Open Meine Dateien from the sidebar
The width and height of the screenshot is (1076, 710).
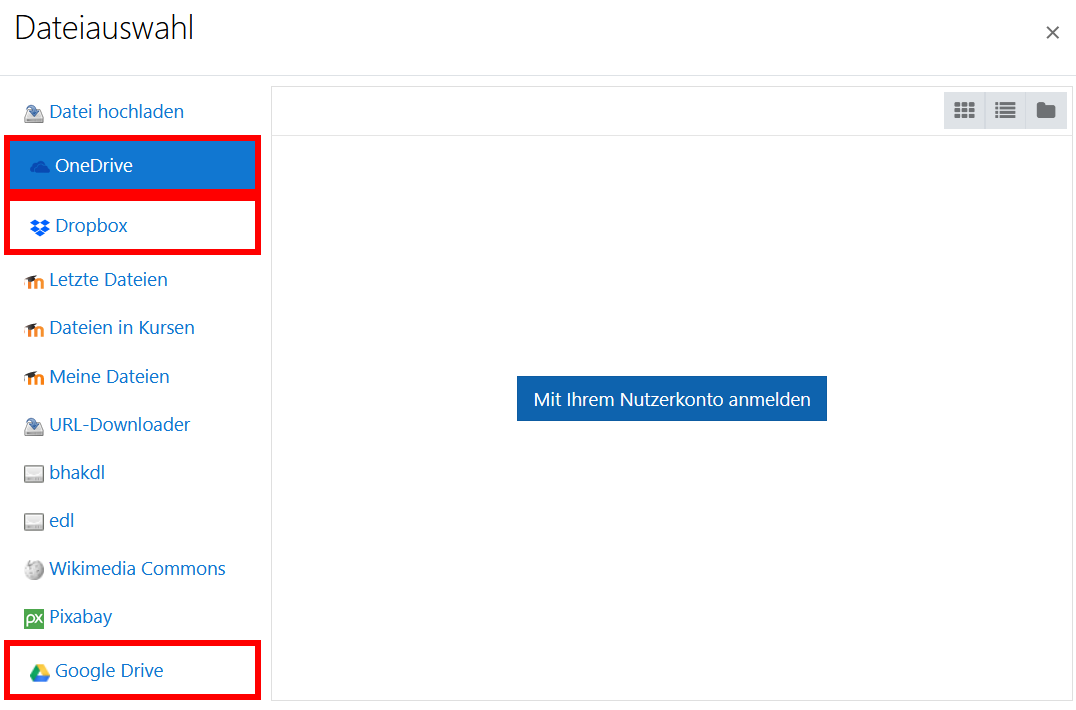click(x=108, y=376)
